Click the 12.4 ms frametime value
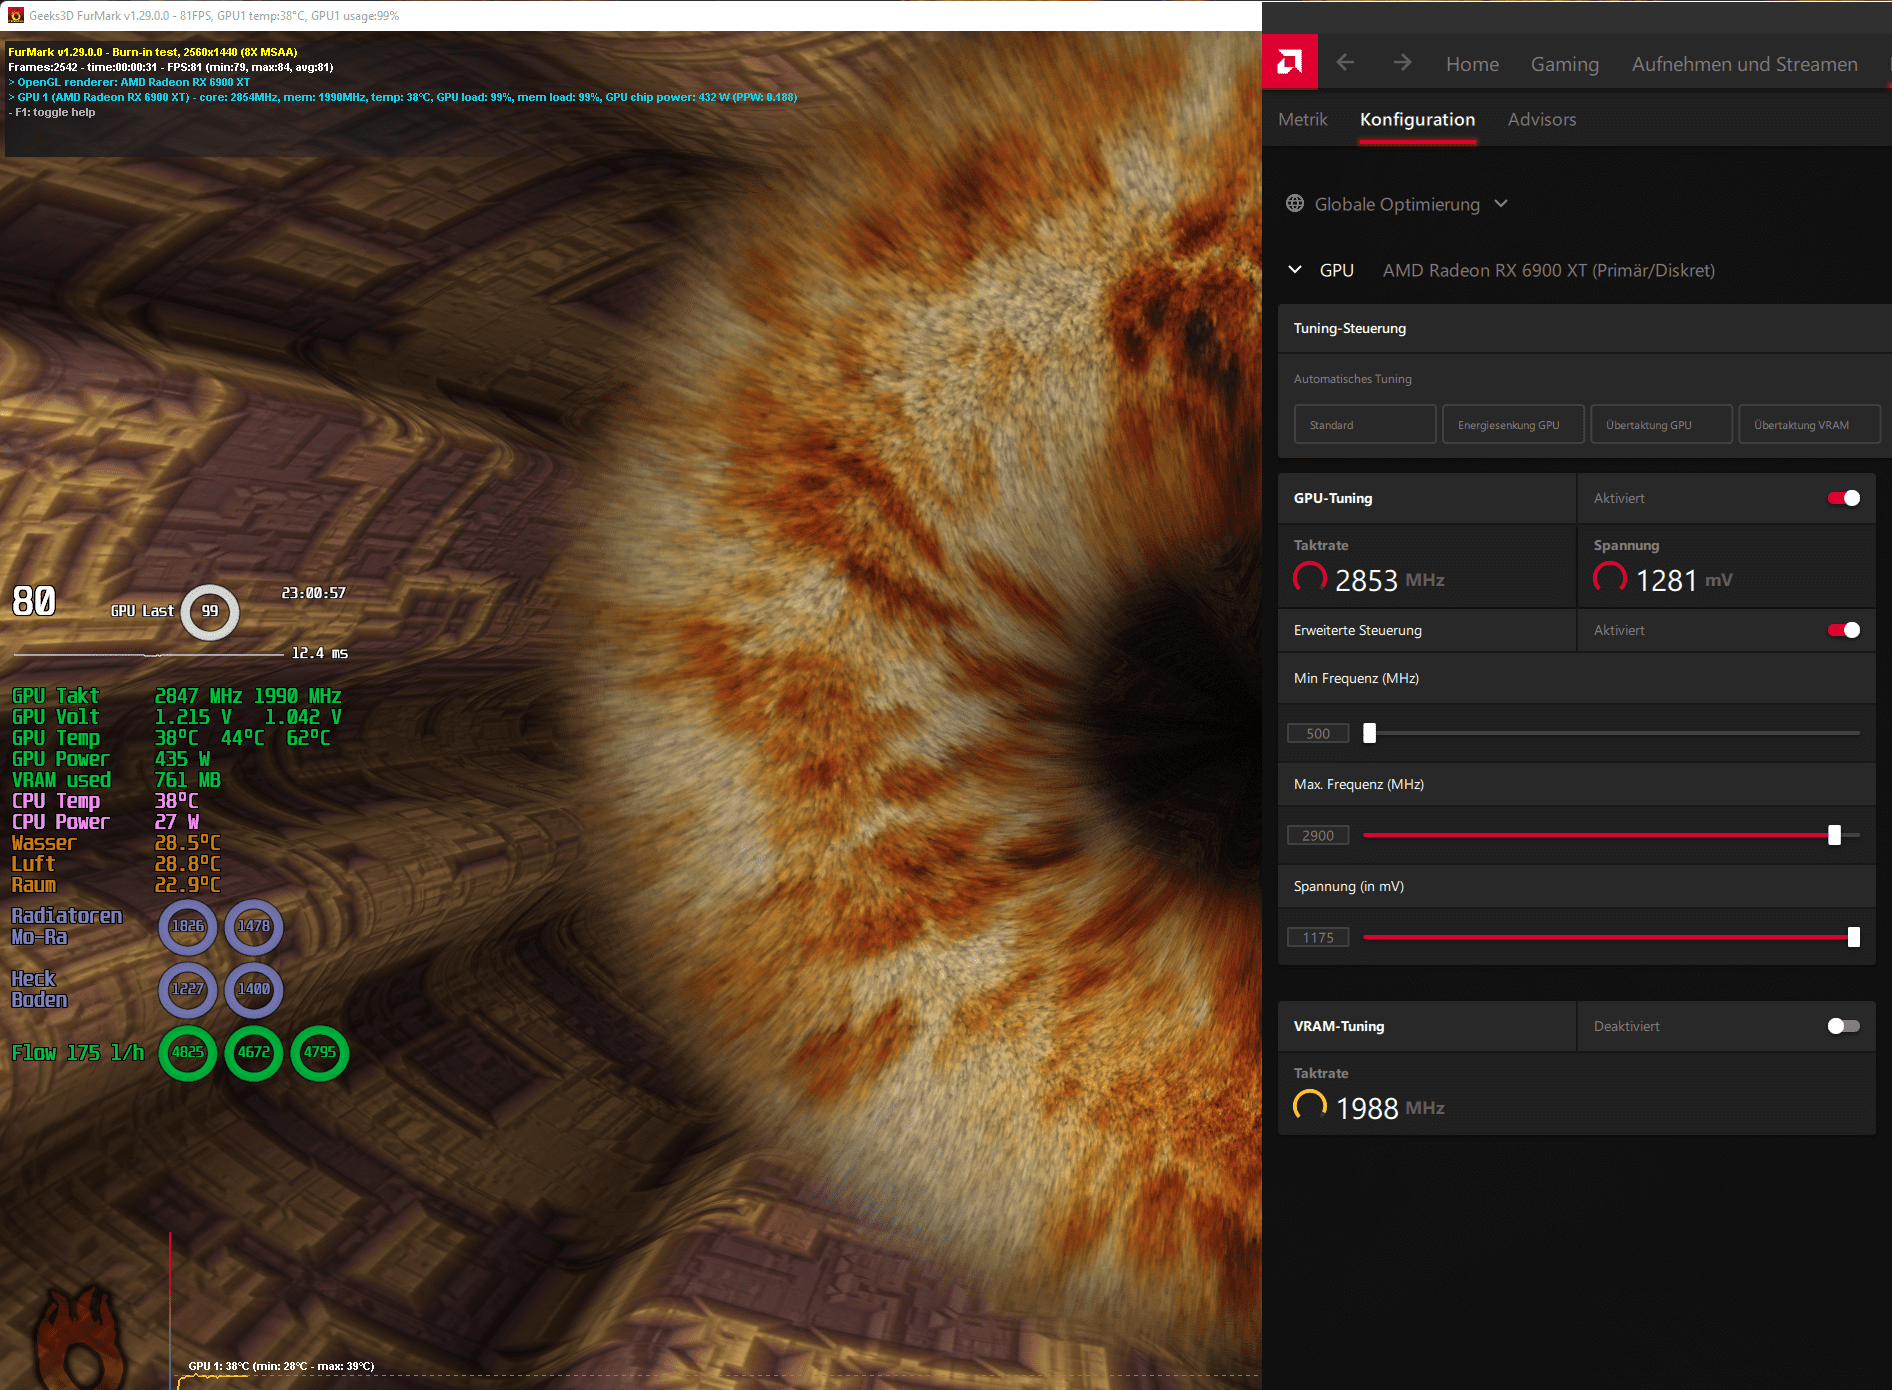Viewport: 1892px width, 1390px height. point(320,653)
